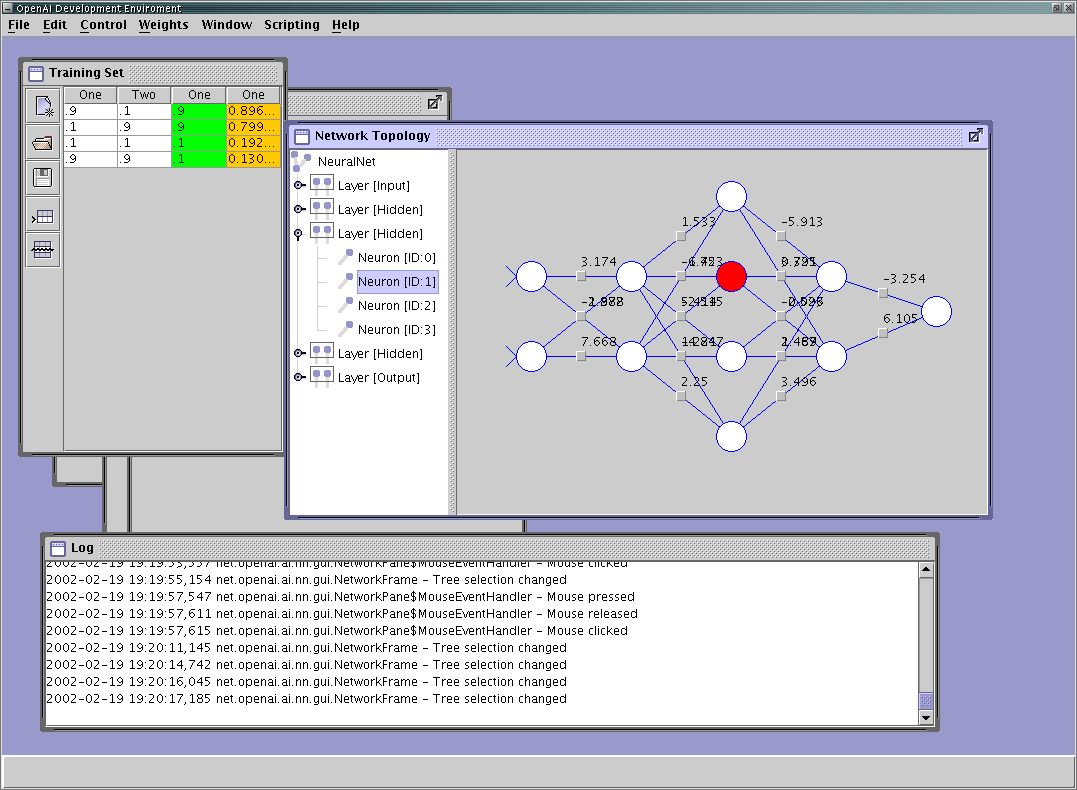Click the red highlighted neuron node
This screenshot has height=790, width=1077.
[732, 276]
